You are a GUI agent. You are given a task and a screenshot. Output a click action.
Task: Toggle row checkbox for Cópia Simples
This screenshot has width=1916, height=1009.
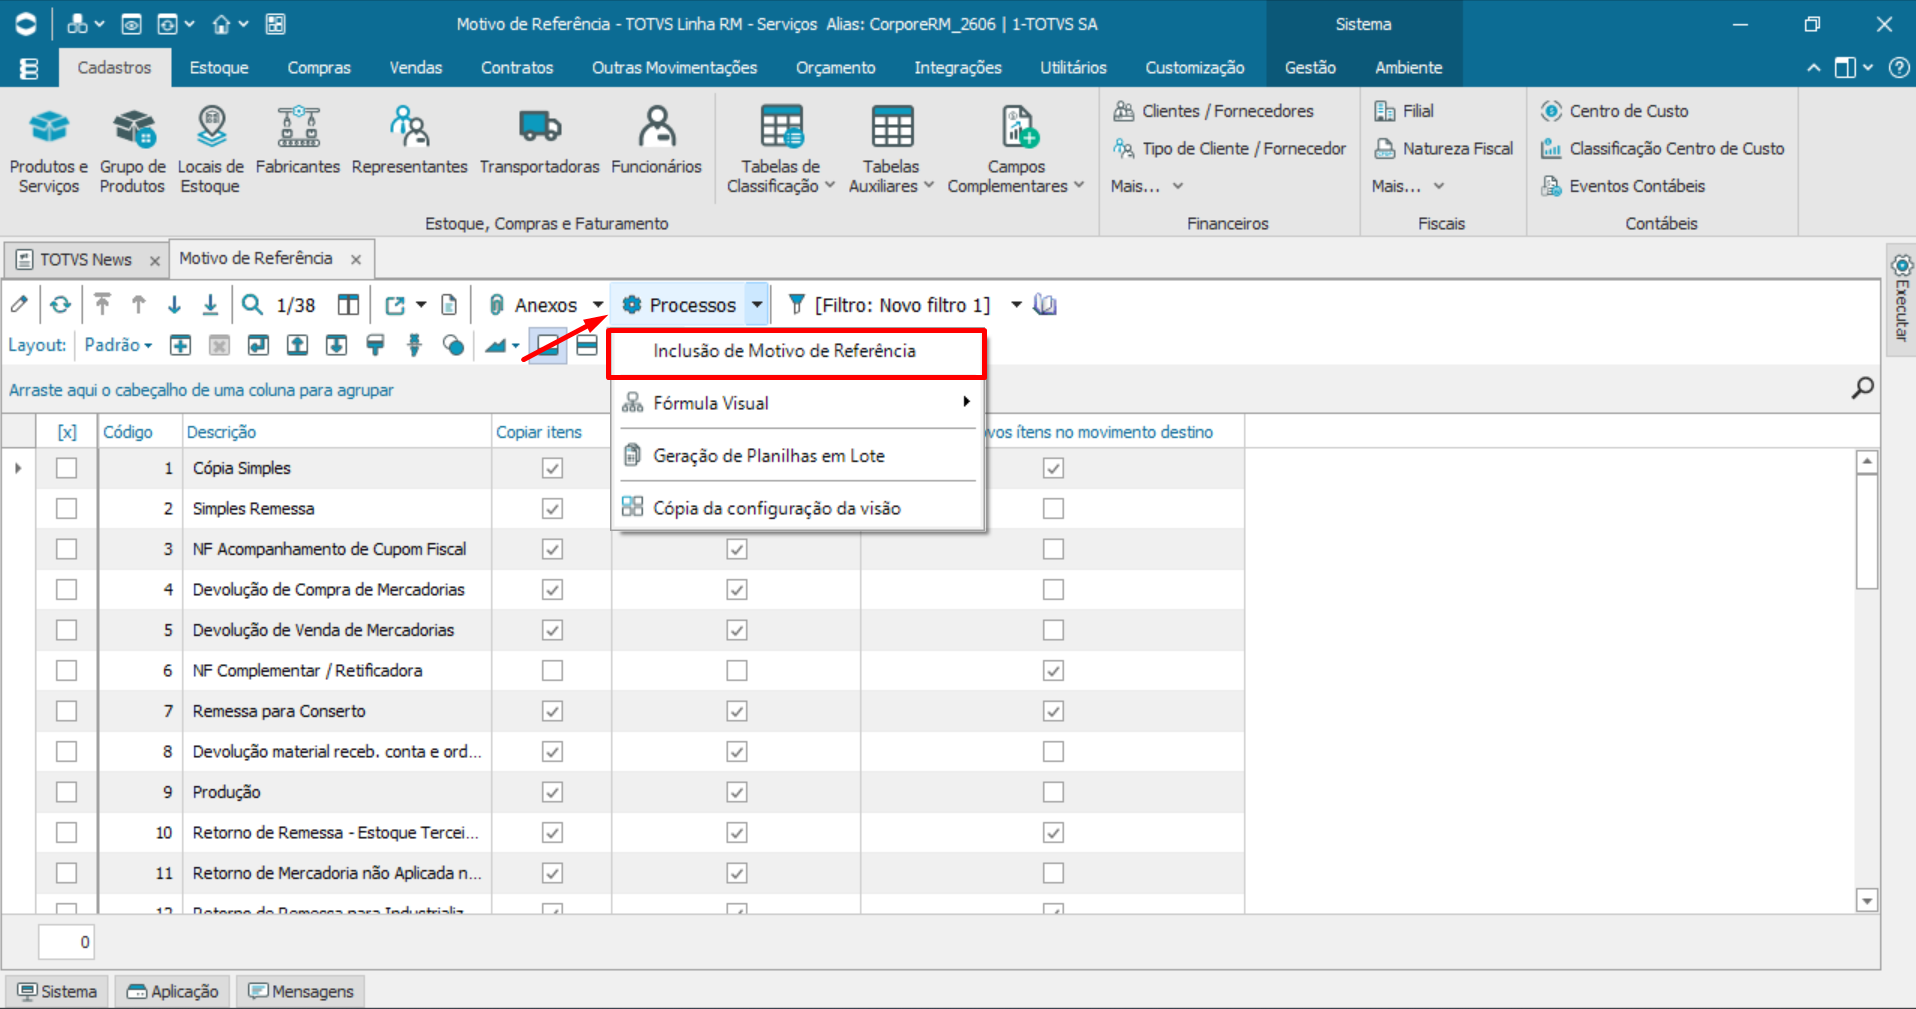point(66,468)
